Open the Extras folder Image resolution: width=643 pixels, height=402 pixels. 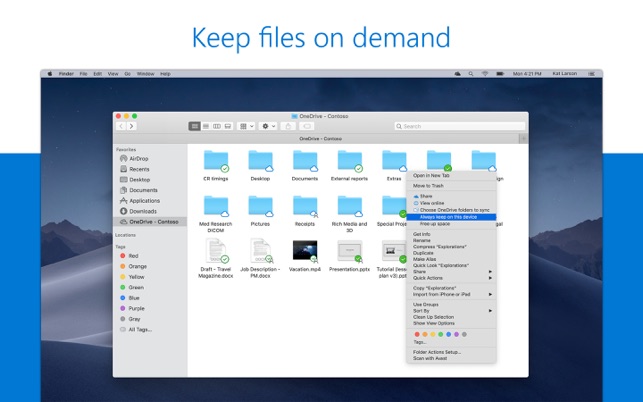click(x=394, y=161)
